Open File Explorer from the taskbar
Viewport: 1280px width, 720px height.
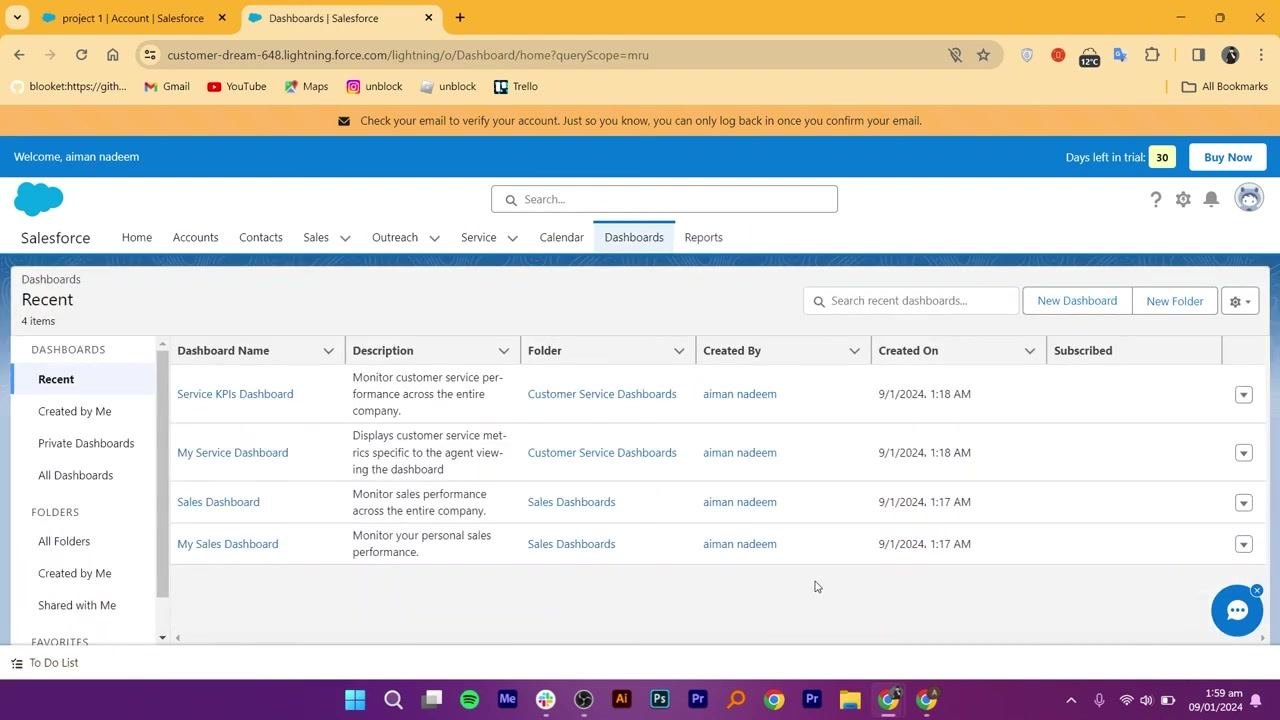(850, 699)
